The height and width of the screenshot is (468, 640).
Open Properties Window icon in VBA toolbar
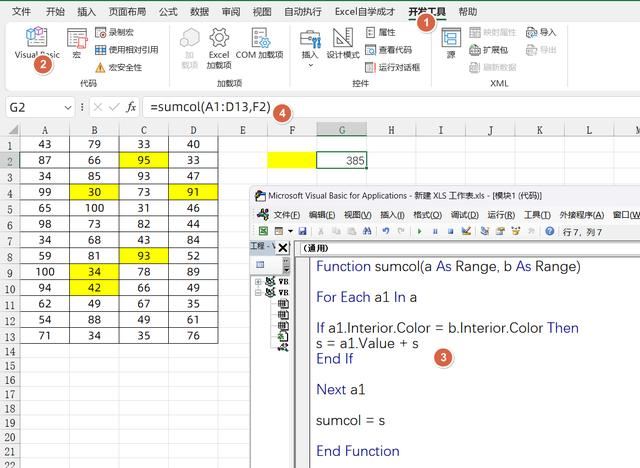500,231
